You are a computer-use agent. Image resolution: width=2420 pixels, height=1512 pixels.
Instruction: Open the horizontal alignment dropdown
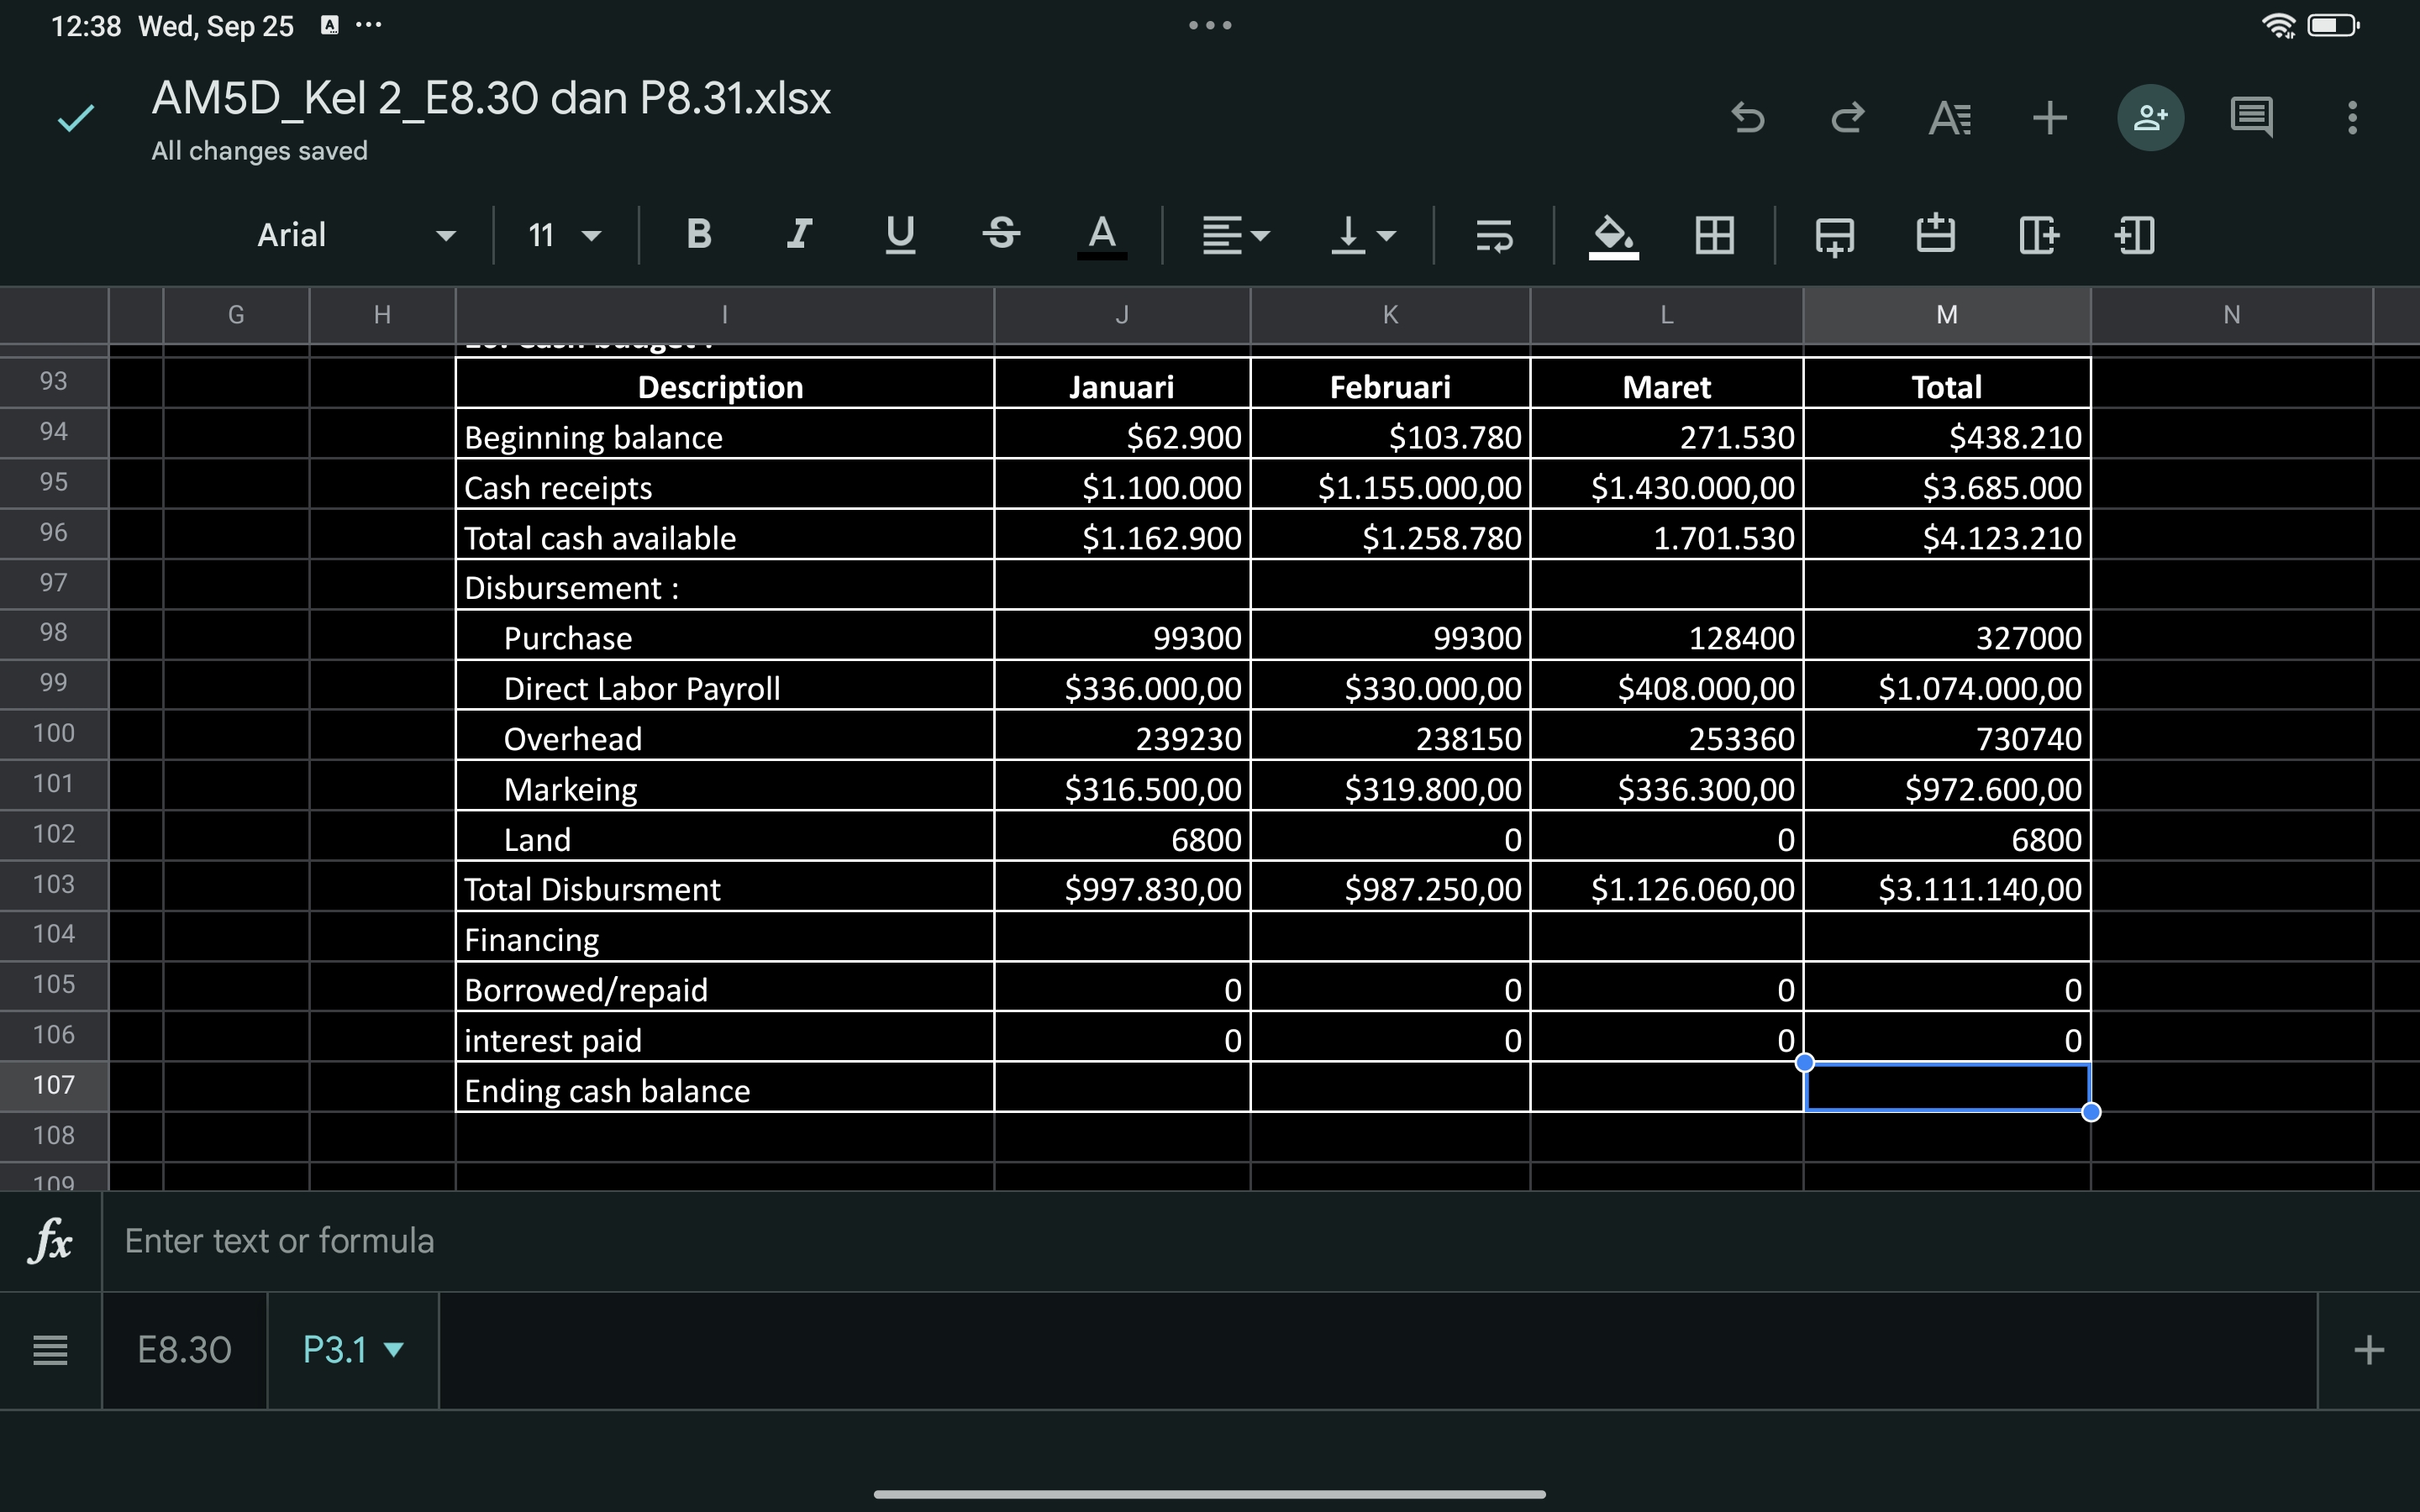1236,236
